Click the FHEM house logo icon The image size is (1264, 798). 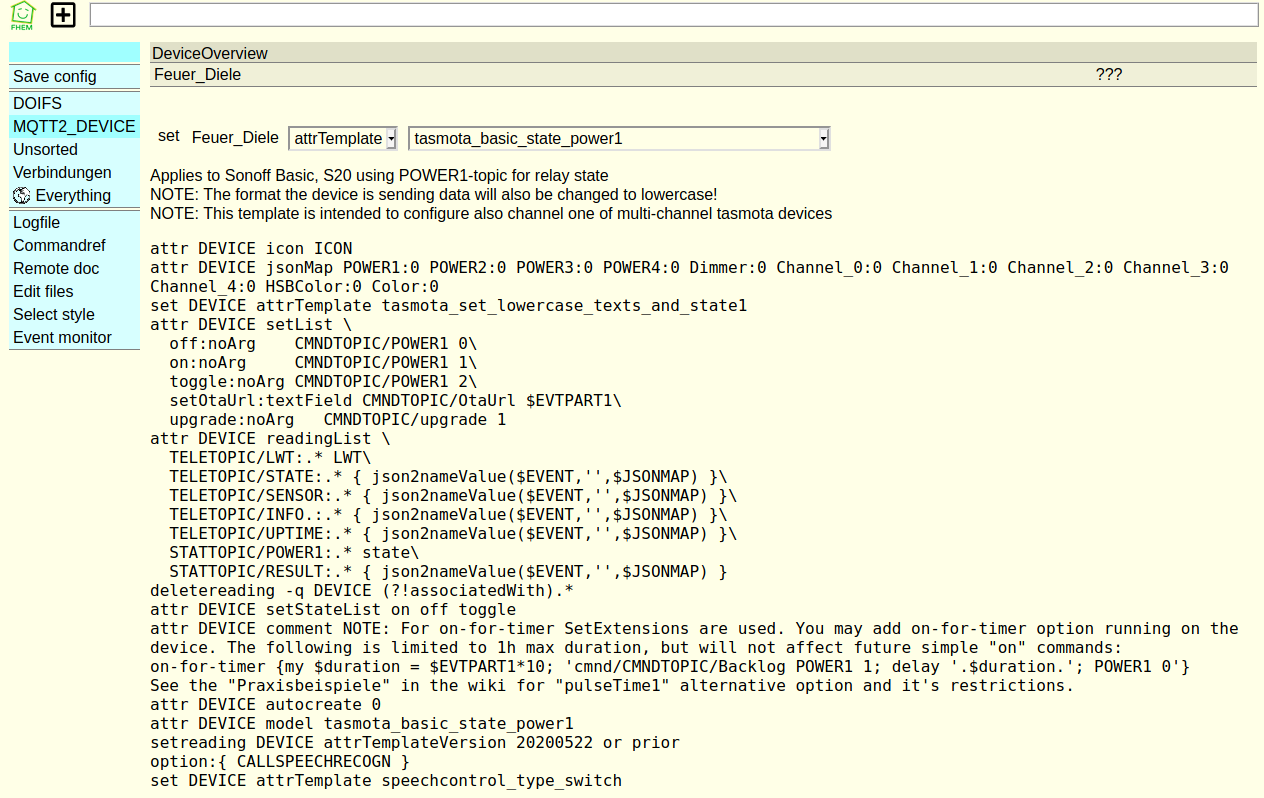[x=22, y=15]
